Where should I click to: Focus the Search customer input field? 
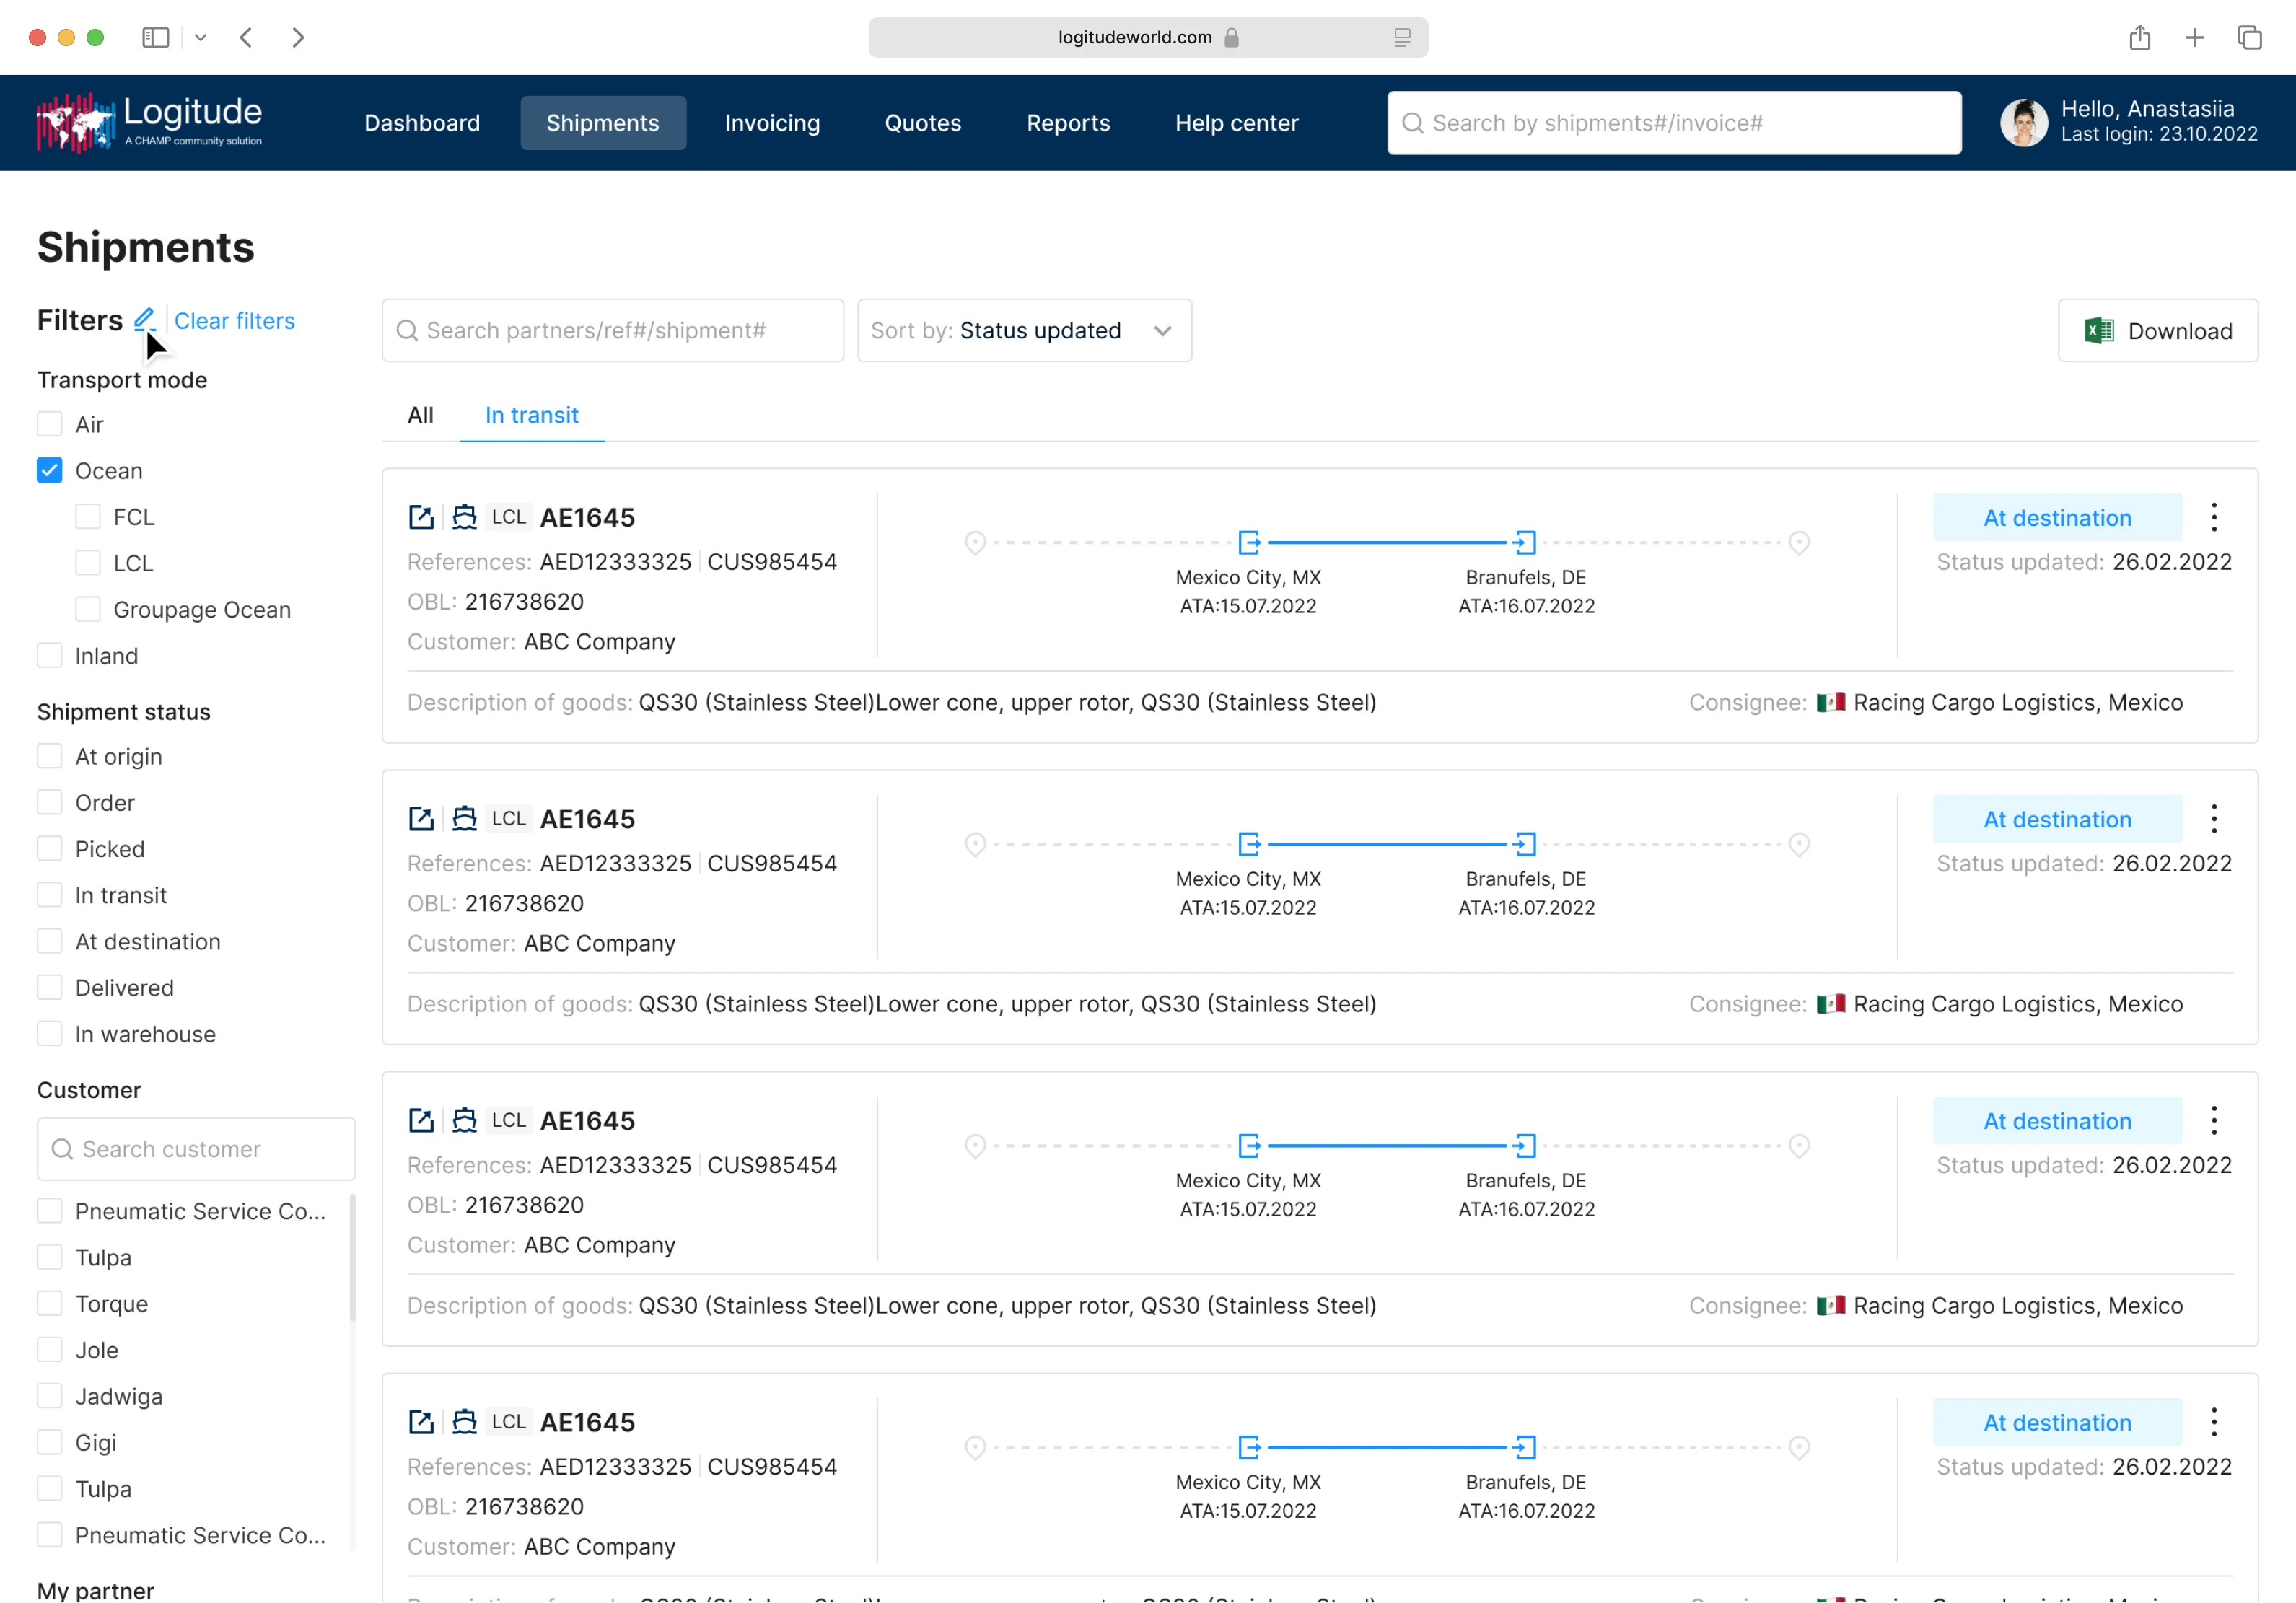tap(197, 1149)
